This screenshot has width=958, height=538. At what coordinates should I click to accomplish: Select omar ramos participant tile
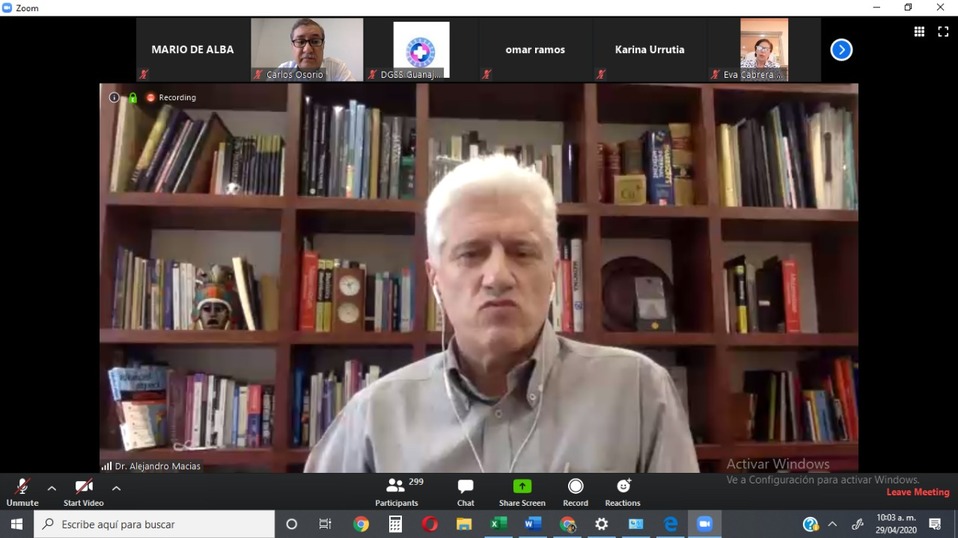coord(535,49)
